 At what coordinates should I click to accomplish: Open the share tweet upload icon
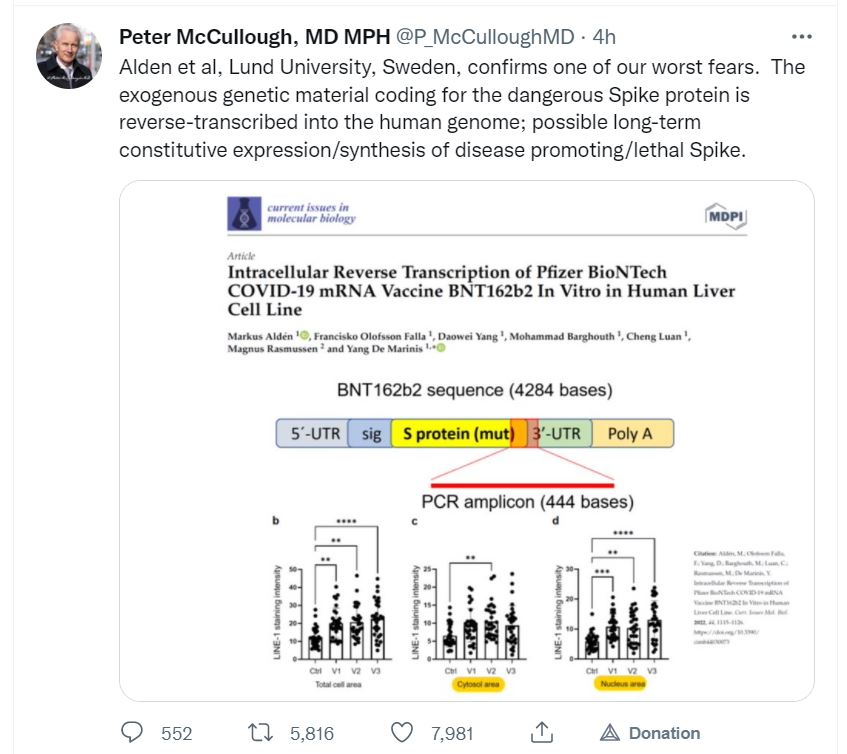542,733
